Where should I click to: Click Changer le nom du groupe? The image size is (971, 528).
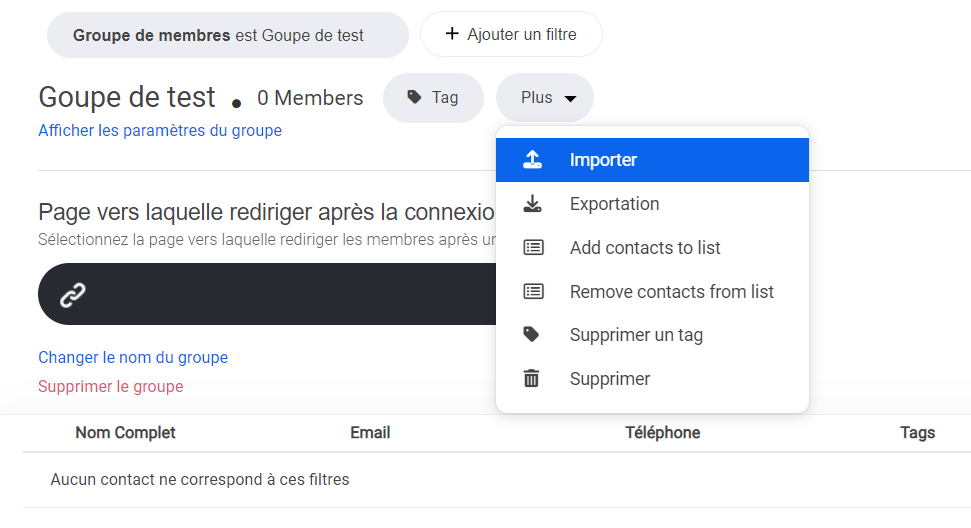pyautogui.click(x=133, y=358)
